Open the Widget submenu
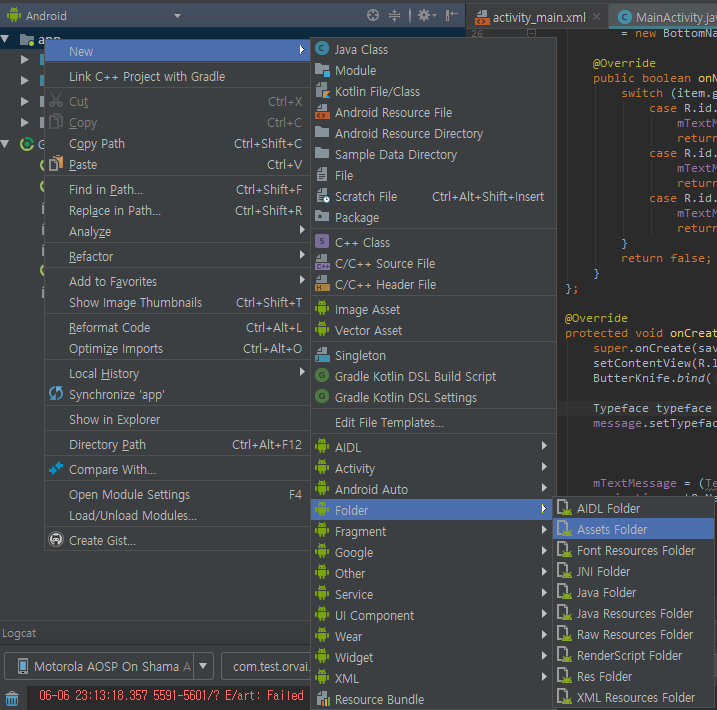The image size is (717, 710). pyautogui.click(x=433, y=657)
